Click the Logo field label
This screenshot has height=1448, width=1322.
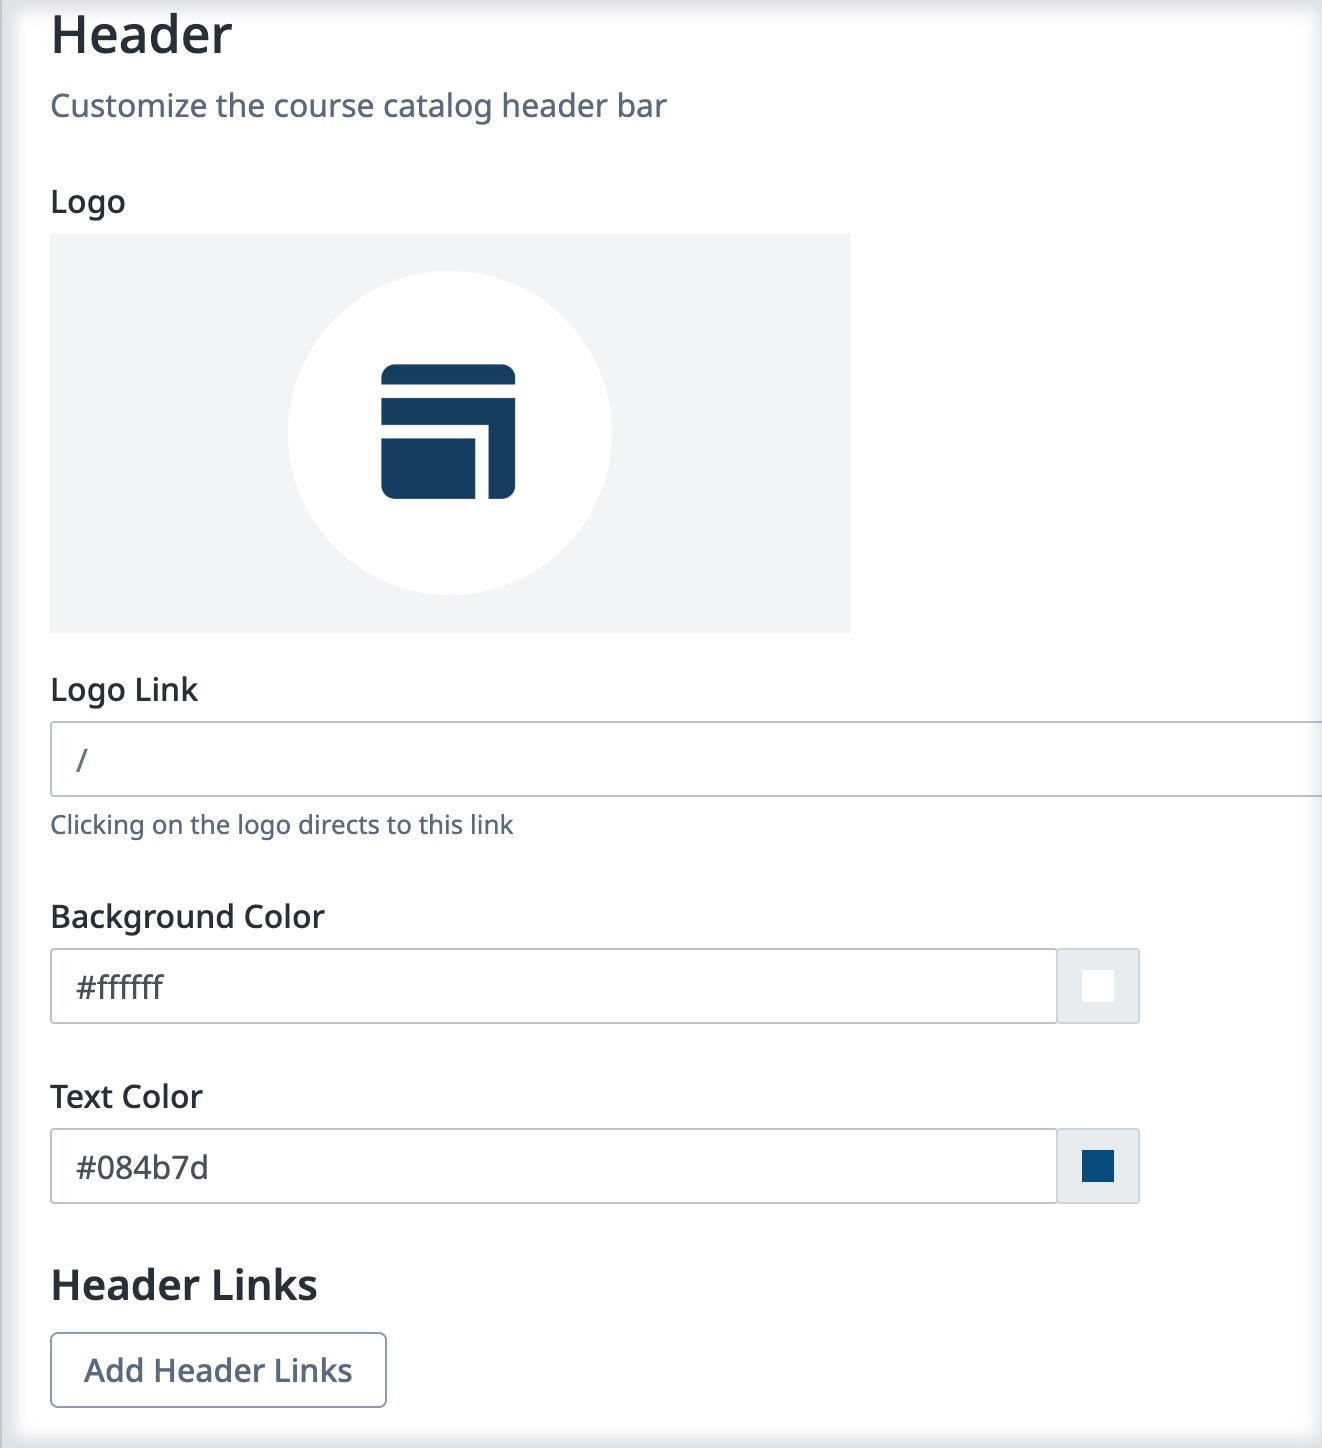click(88, 202)
